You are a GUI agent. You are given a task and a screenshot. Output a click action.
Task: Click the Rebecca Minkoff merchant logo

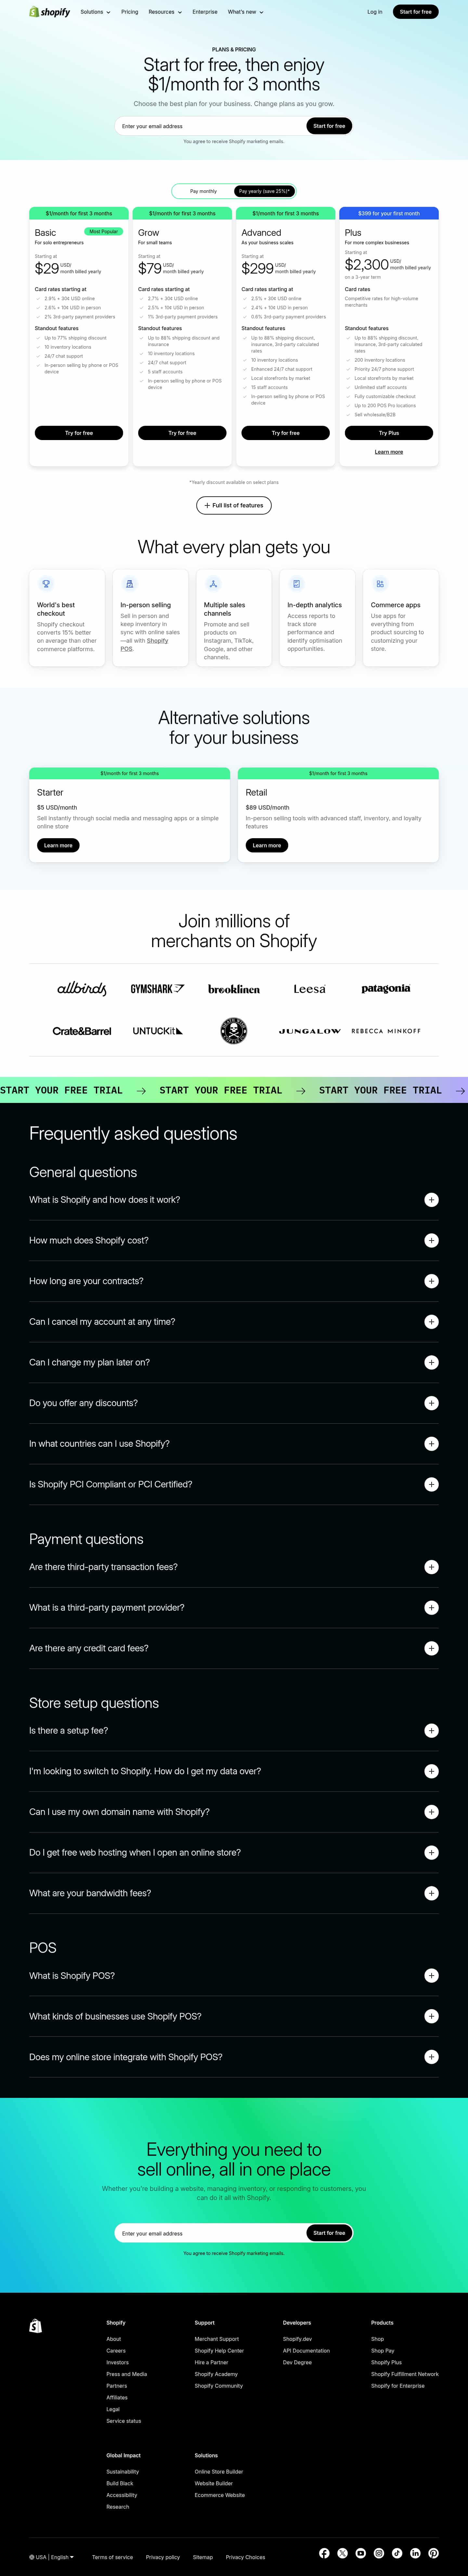point(386,1031)
